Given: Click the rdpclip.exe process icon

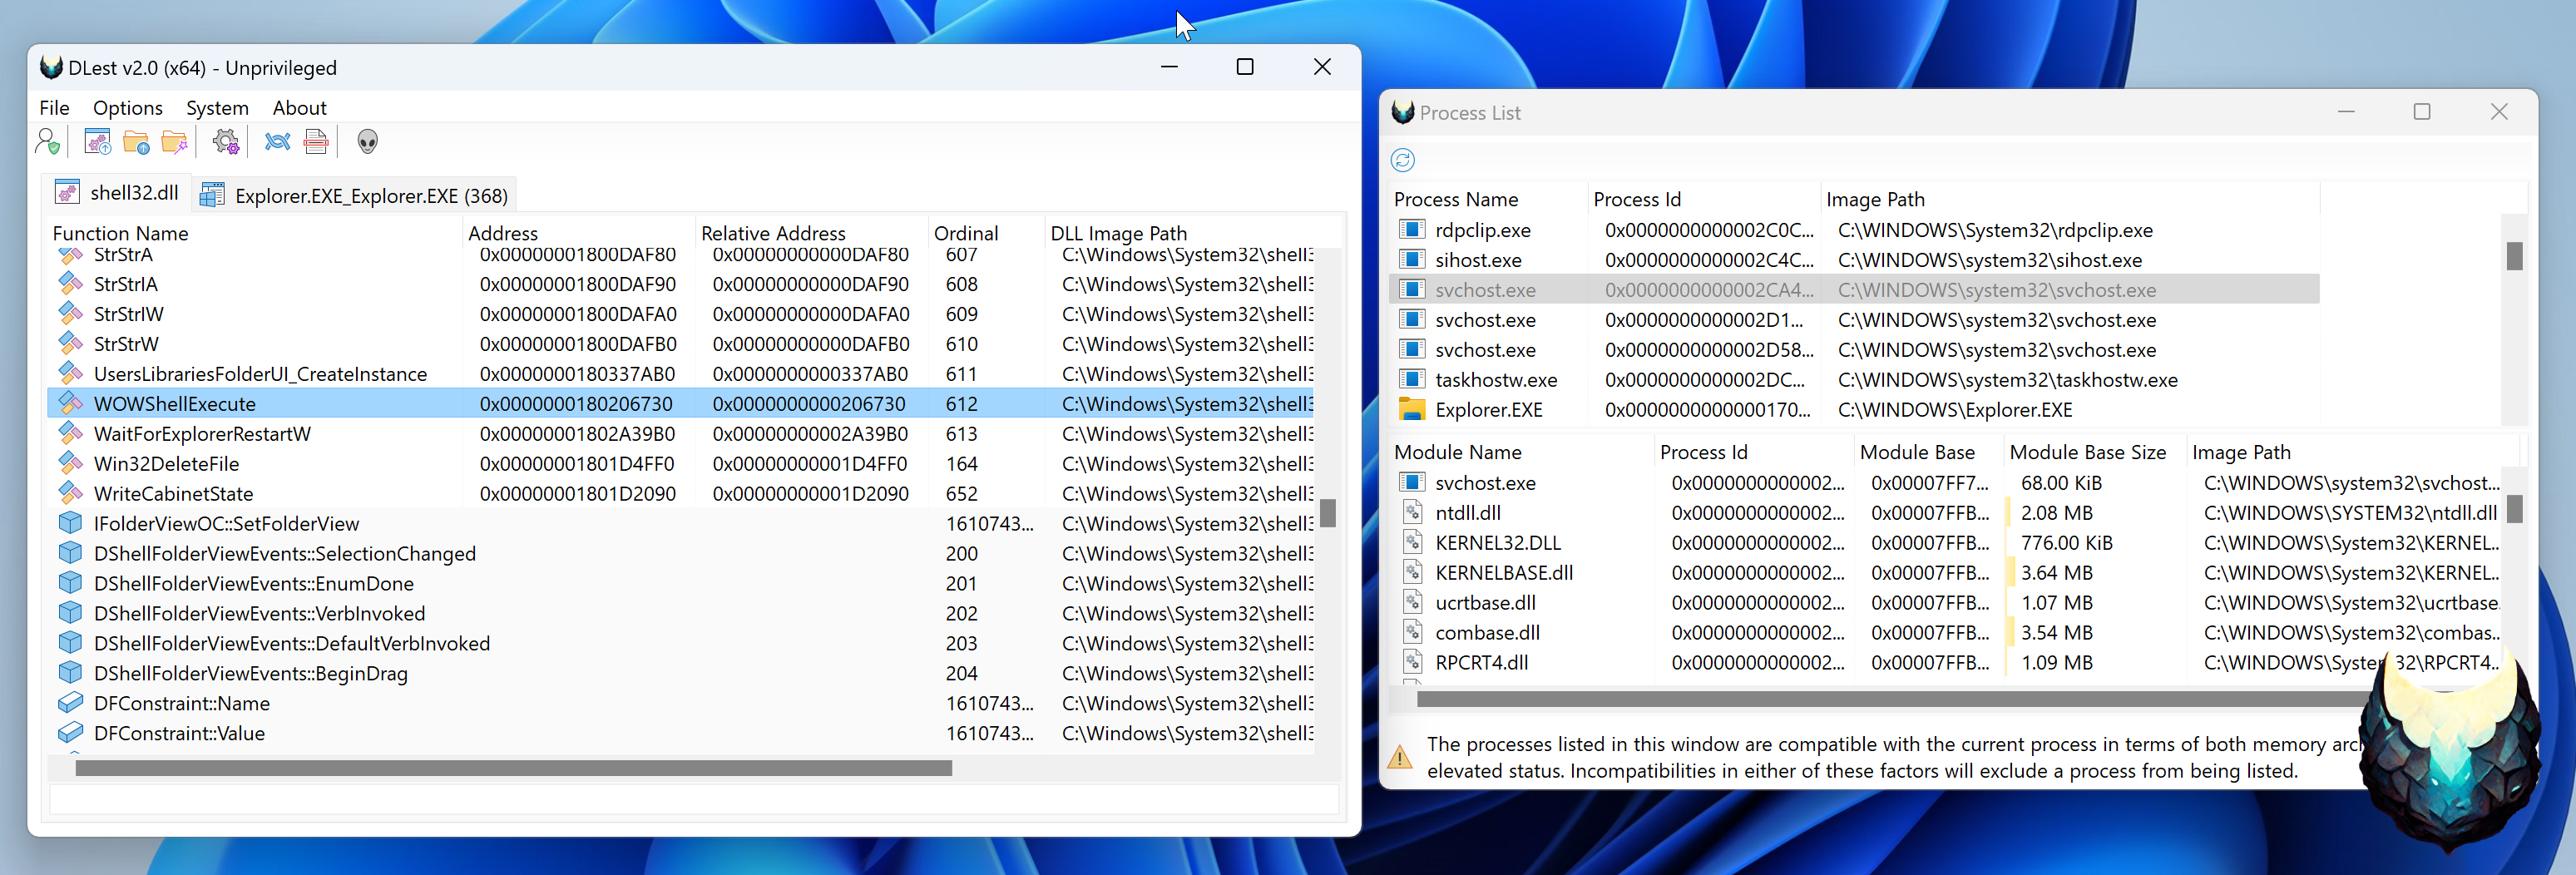Looking at the screenshot, I should click(x=1412, y=229).
